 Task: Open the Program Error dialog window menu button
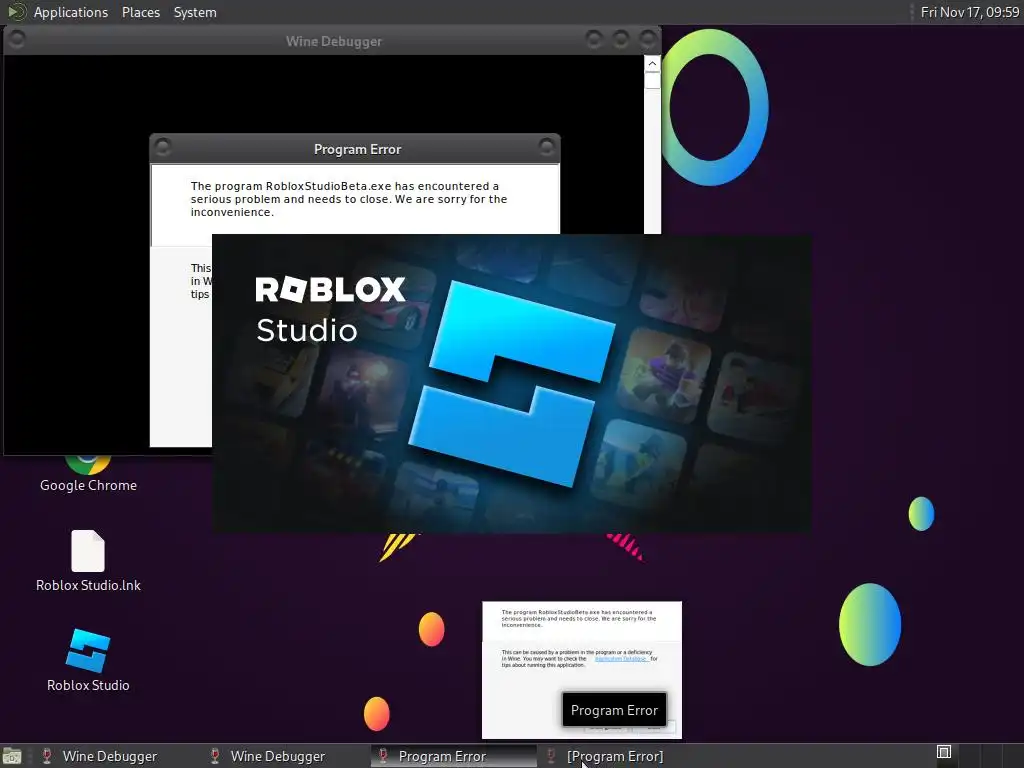pos(163,147)
